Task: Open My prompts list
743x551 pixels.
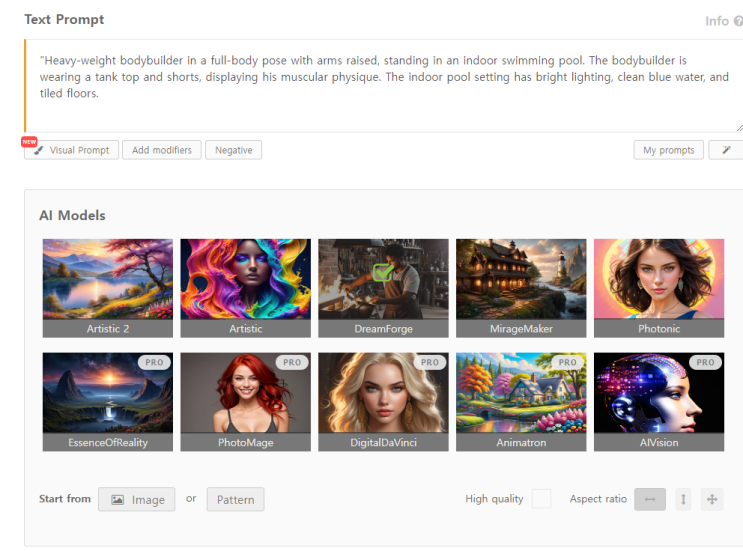Action: pyautogui.click(x=669, y=150)
